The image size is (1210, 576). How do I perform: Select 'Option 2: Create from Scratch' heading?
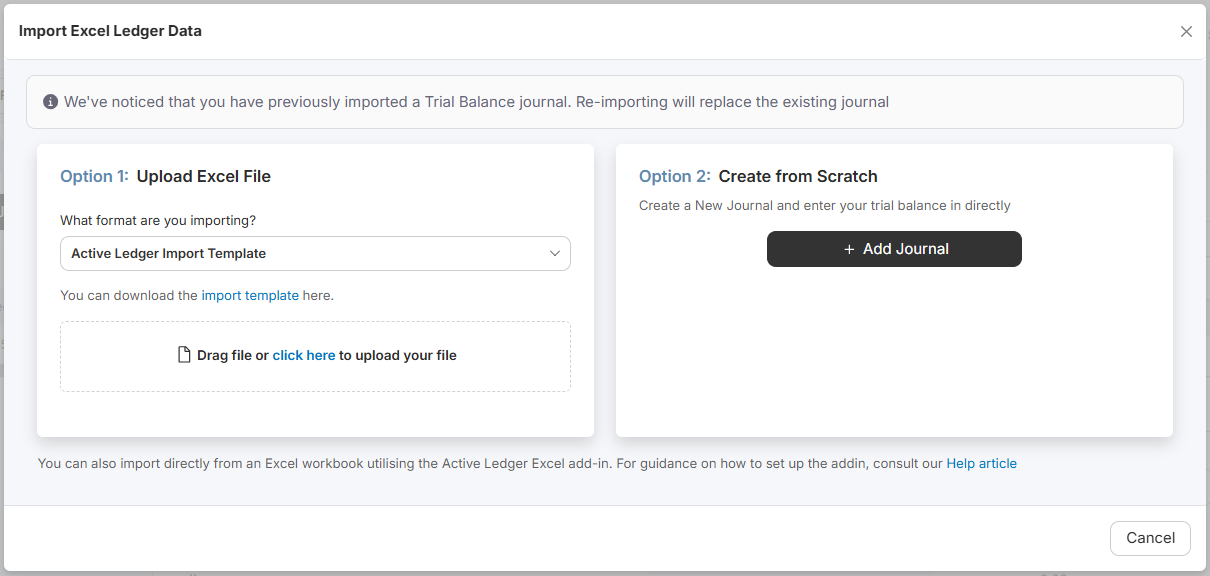point(758,177)
